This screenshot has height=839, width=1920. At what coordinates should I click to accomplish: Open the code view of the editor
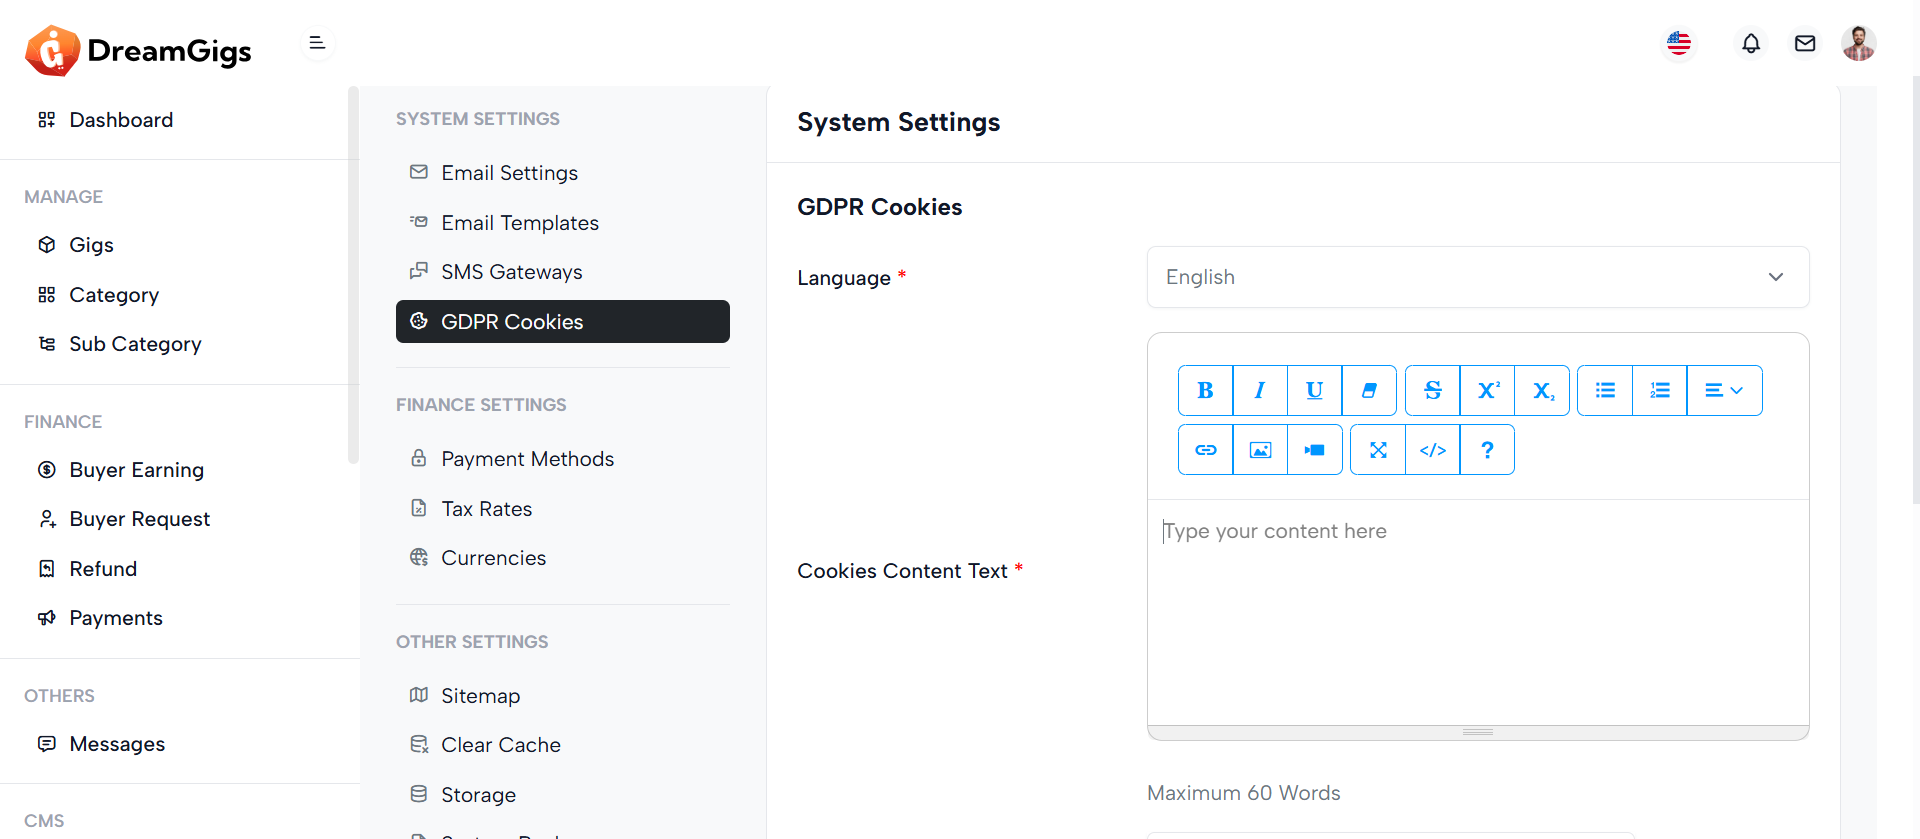(x=1432, y=450)
